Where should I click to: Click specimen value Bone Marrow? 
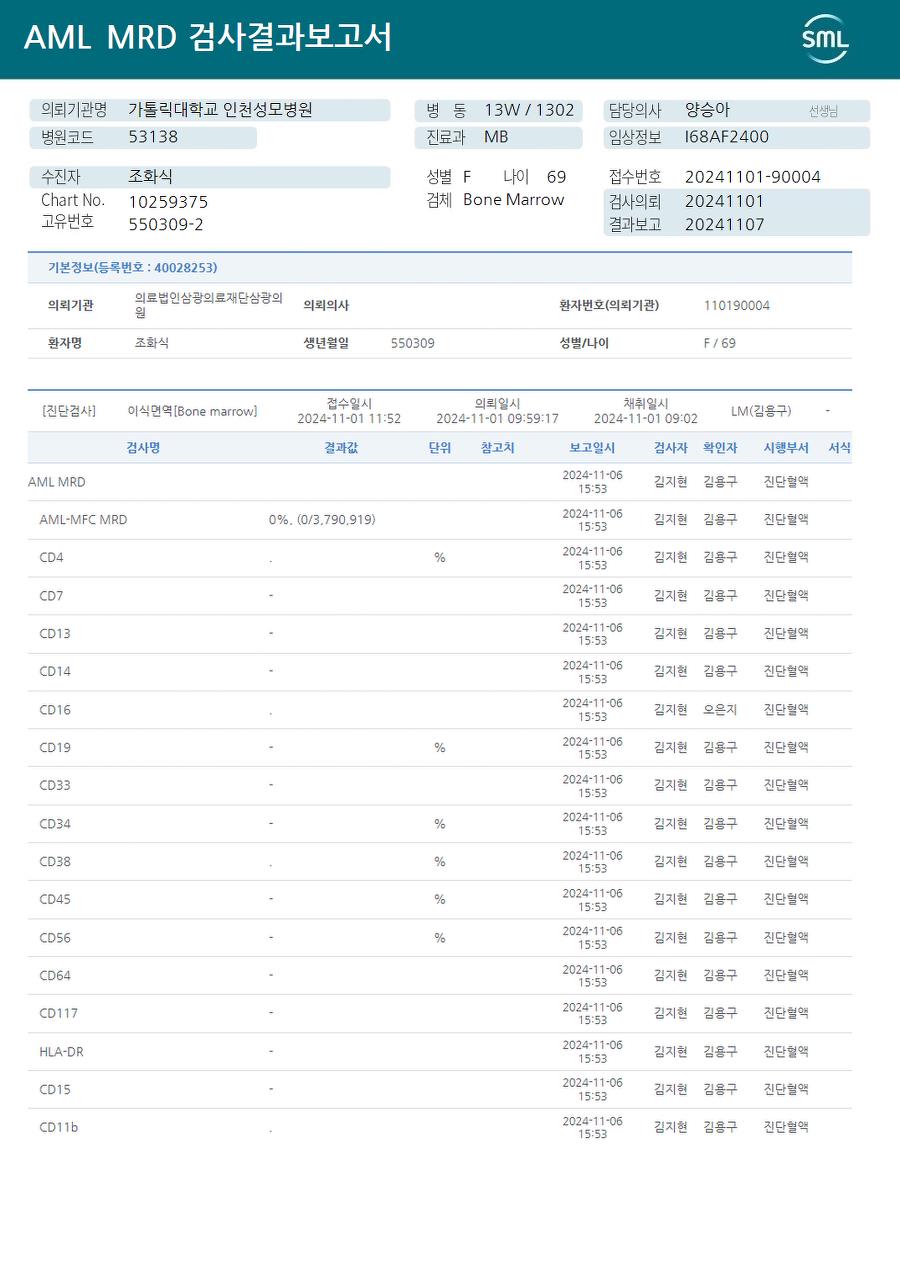(514, 200)
